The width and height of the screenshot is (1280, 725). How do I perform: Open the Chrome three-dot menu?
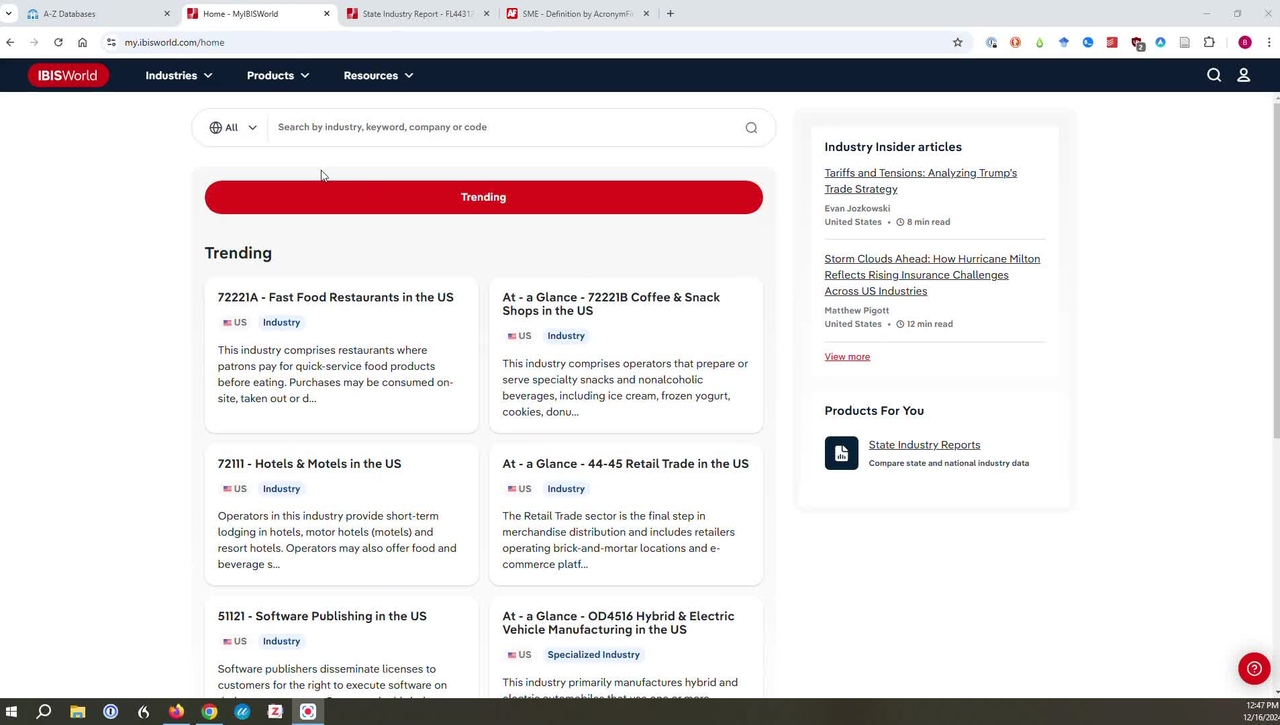[x=1269, y=42]
